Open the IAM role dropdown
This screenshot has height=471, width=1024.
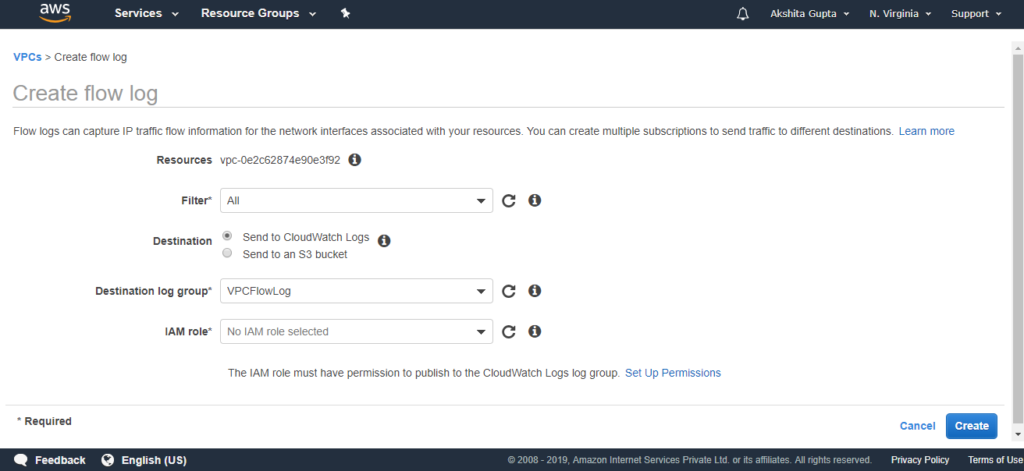coord(357,331)
